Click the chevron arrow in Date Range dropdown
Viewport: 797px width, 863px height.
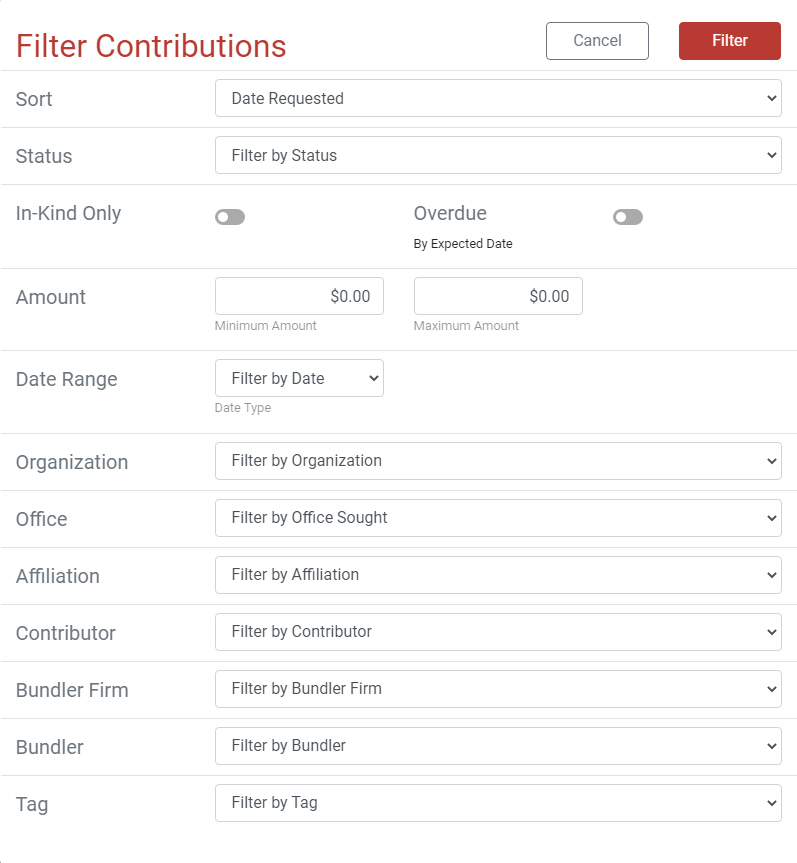(x=374, y=378)
